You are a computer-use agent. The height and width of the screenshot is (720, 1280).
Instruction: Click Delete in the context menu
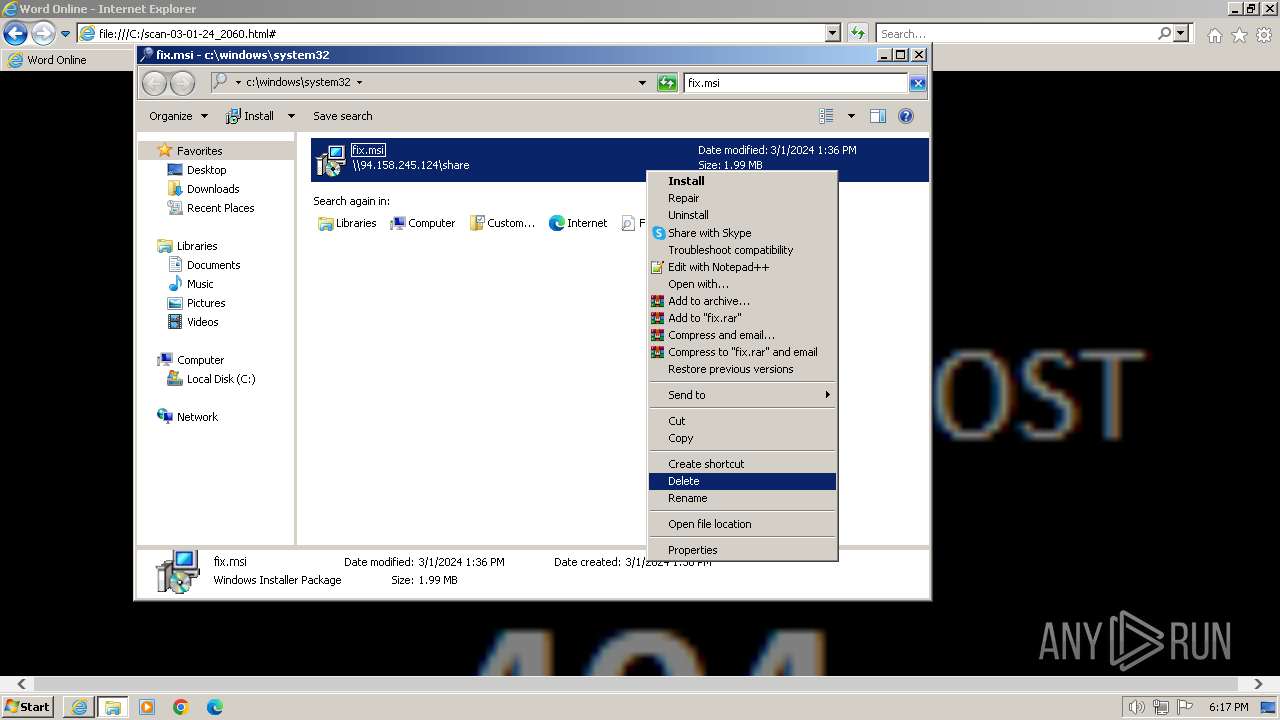(x=742, y=481)
